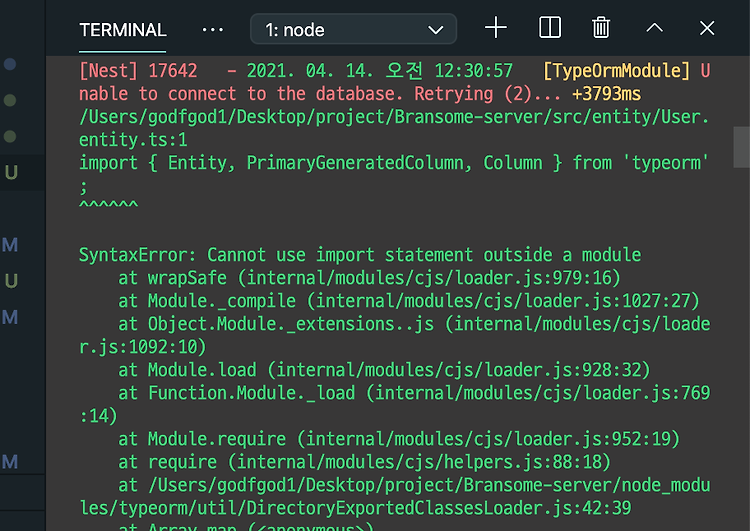Click the "at Module._compile" stack trace line
Image resolution: width=750 pixels, height=531 pixels.
(x=408, y=301)
